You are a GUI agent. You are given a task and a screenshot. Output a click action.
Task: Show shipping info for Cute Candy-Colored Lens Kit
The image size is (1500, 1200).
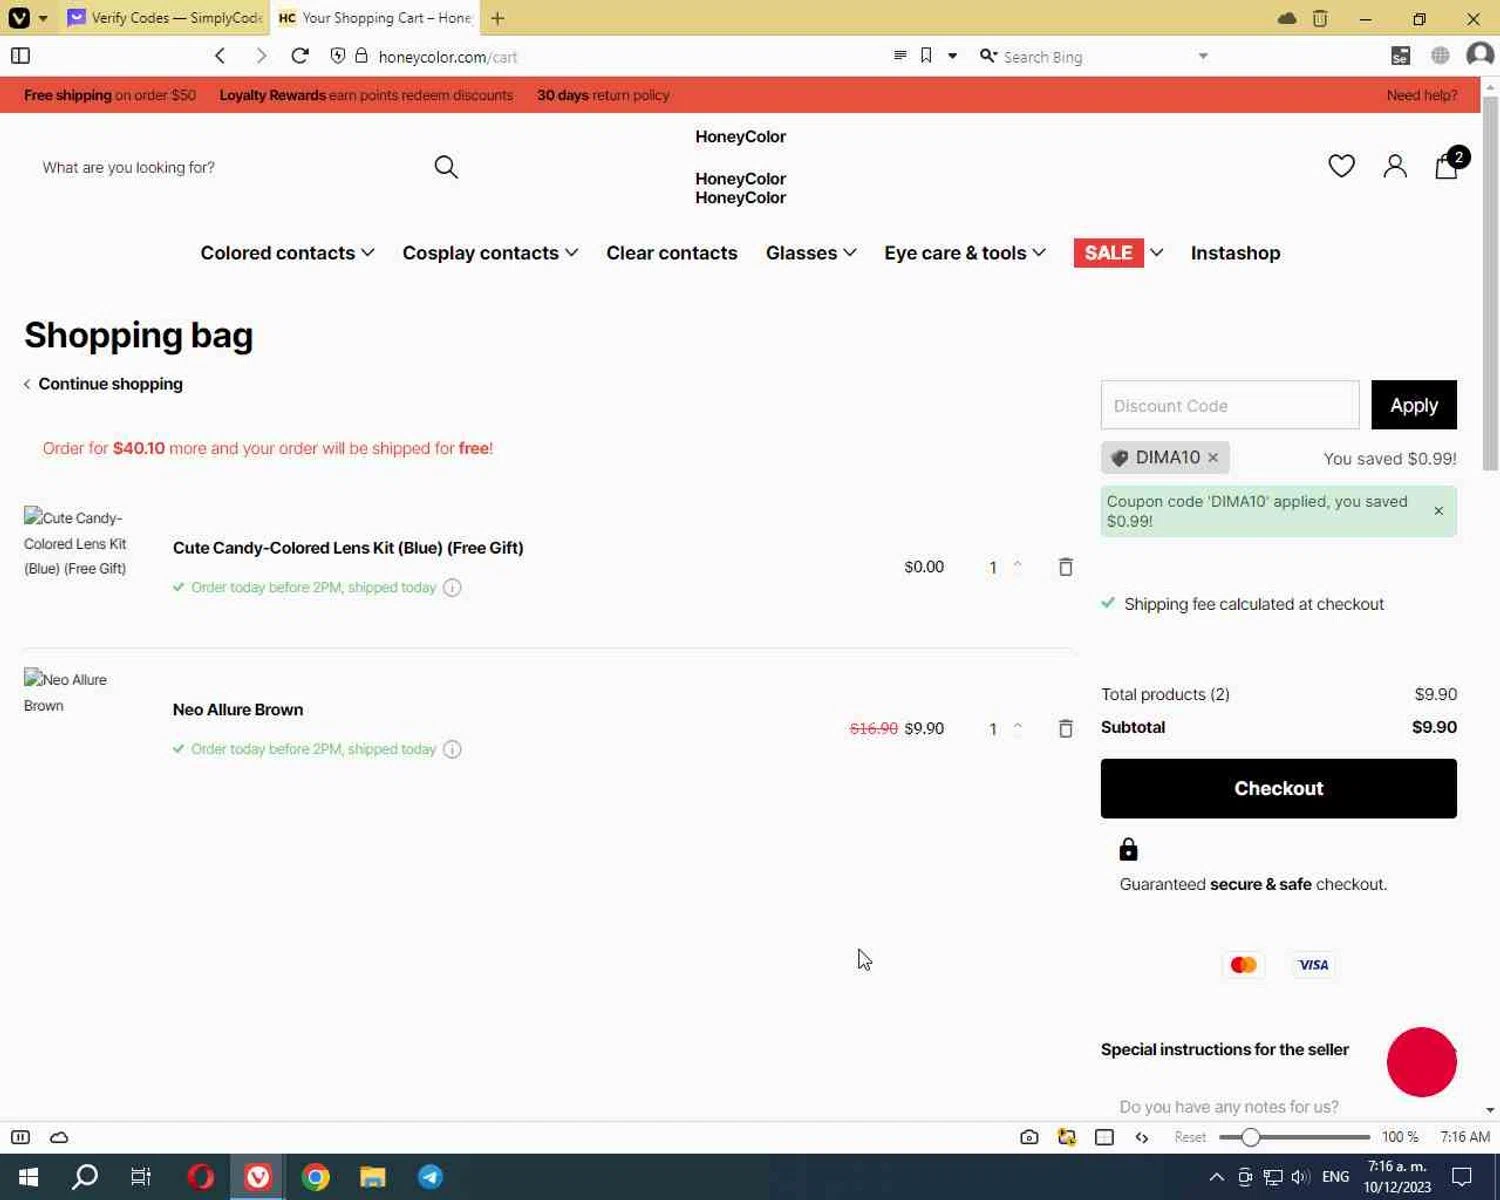[452, 587]
